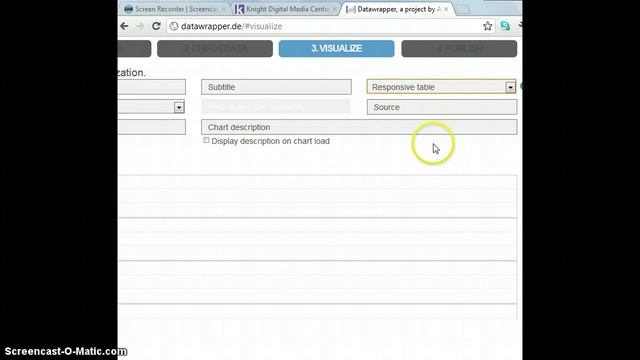
Task: Reload the Datawrapper page
Action: pos(156,26)
